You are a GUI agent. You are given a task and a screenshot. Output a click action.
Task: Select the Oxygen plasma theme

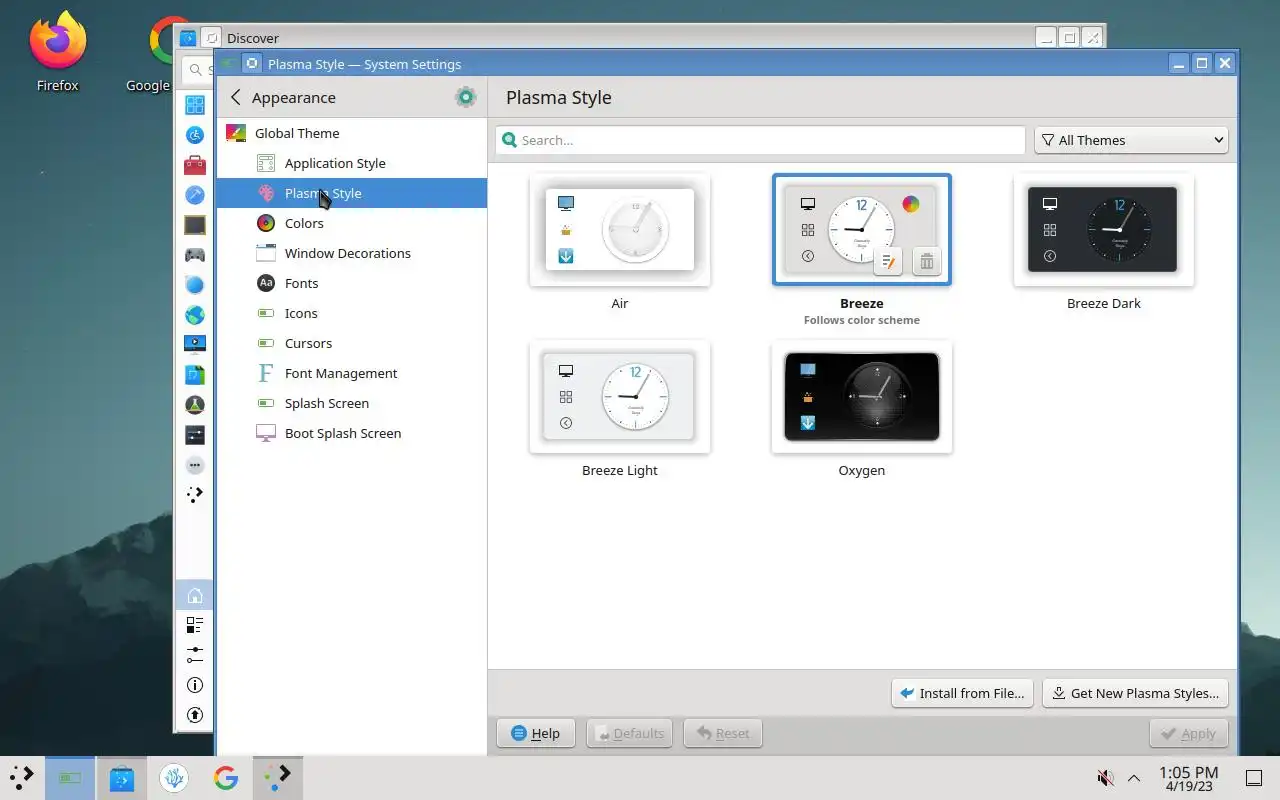(862, 398)
